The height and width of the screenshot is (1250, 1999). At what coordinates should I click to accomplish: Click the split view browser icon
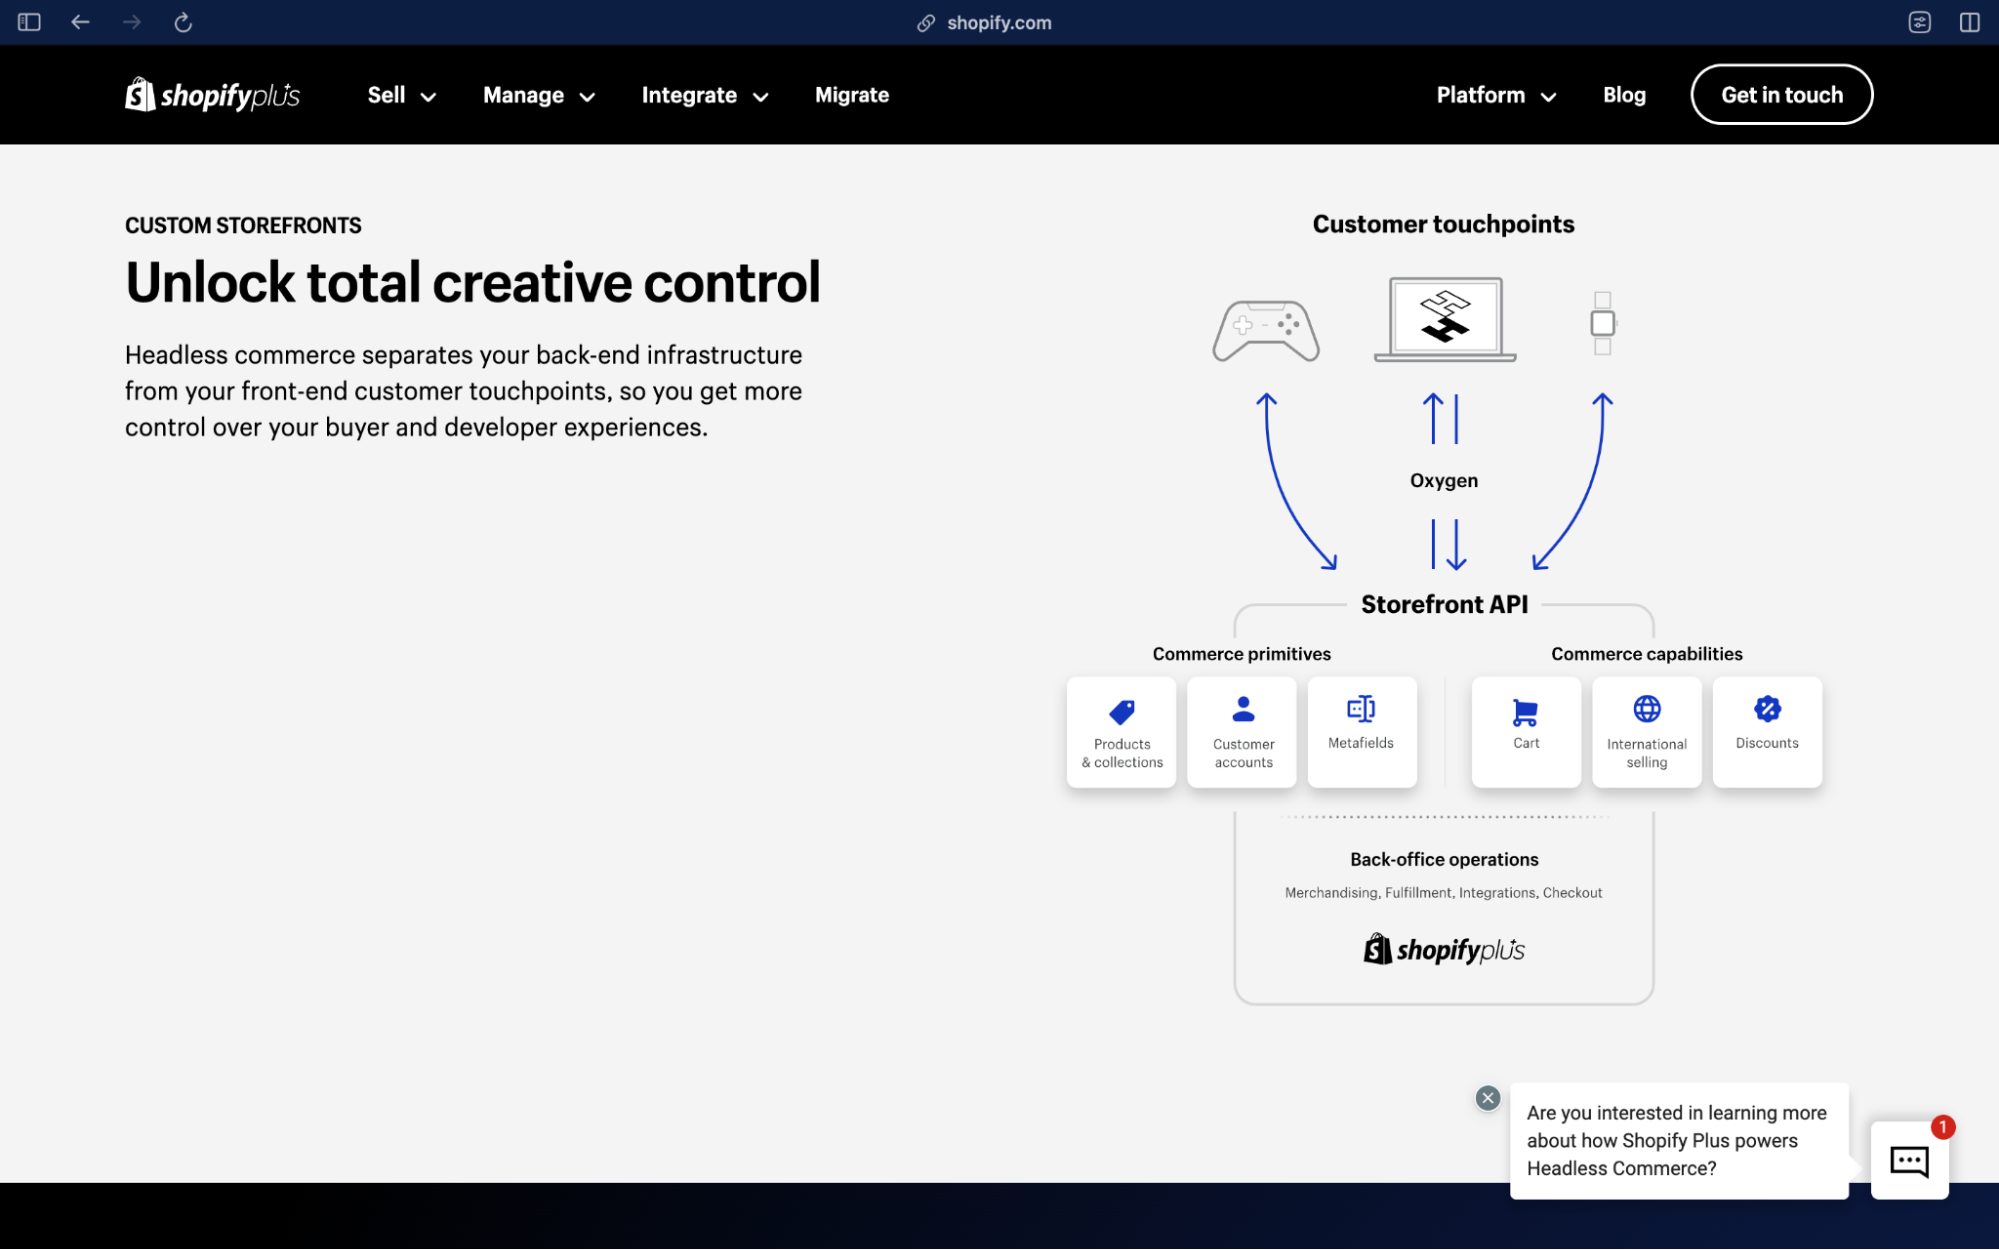pyautogui.click(x=1969, y=22)
